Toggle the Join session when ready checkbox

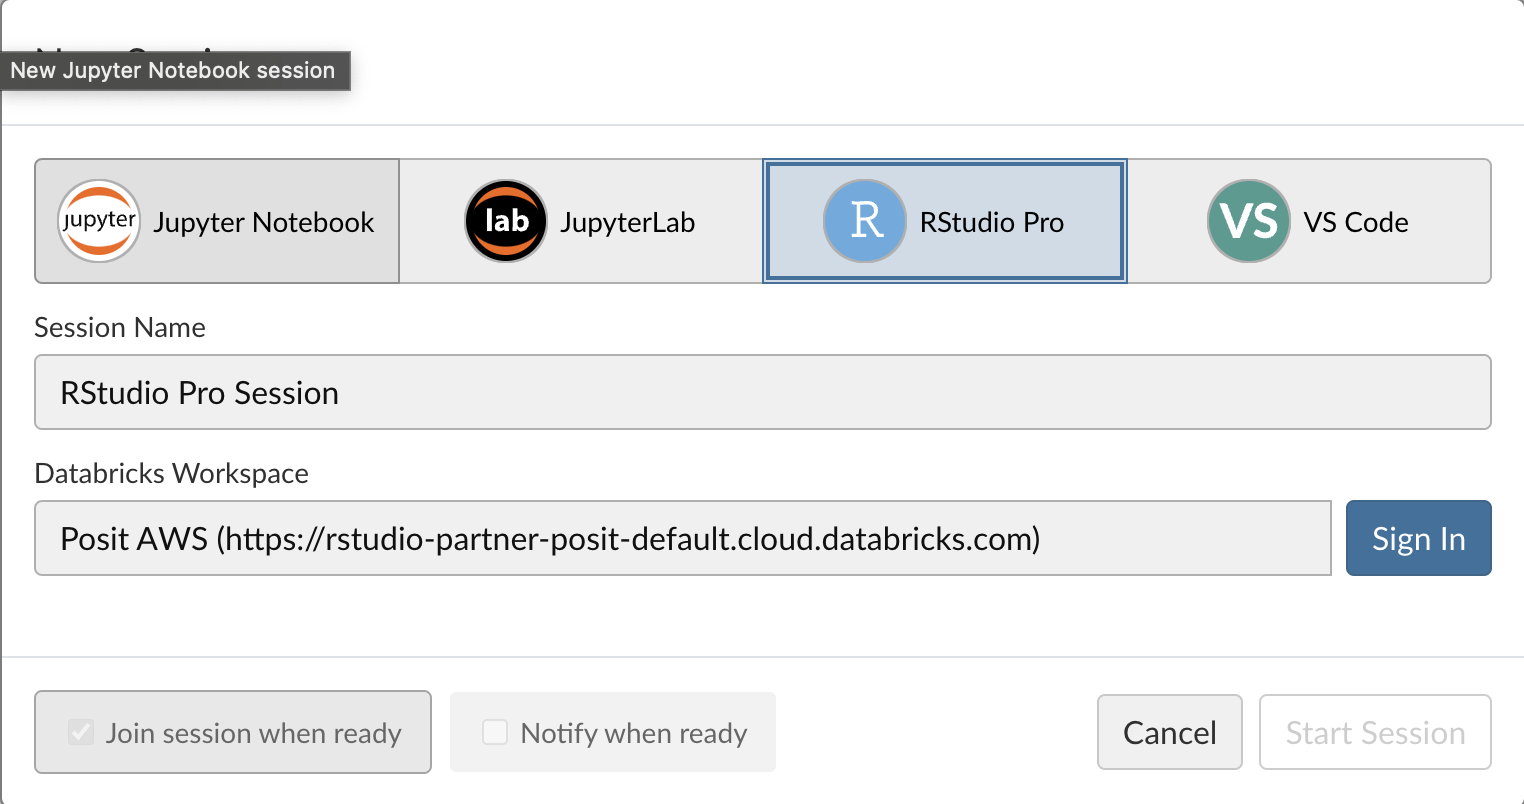(81, 732)
